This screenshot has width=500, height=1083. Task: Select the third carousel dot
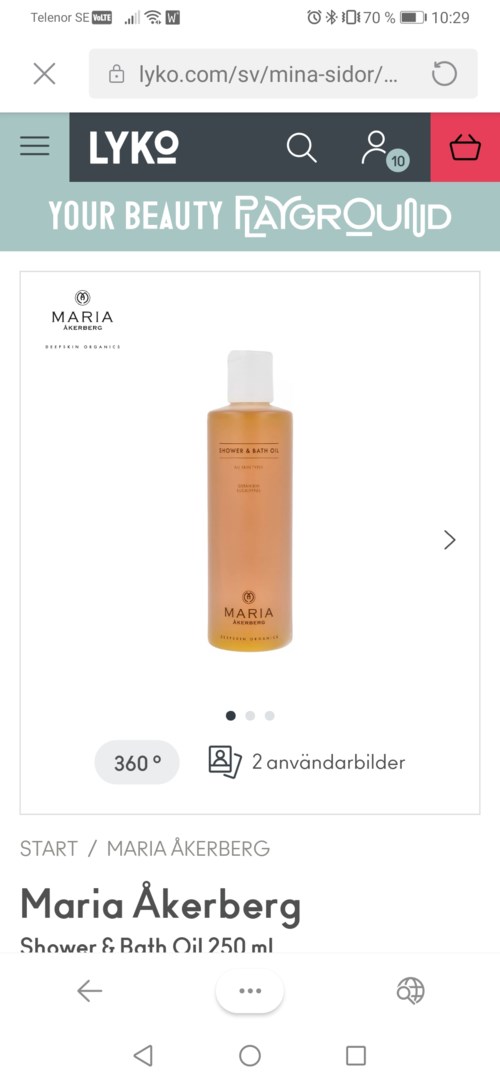point(269,716)
